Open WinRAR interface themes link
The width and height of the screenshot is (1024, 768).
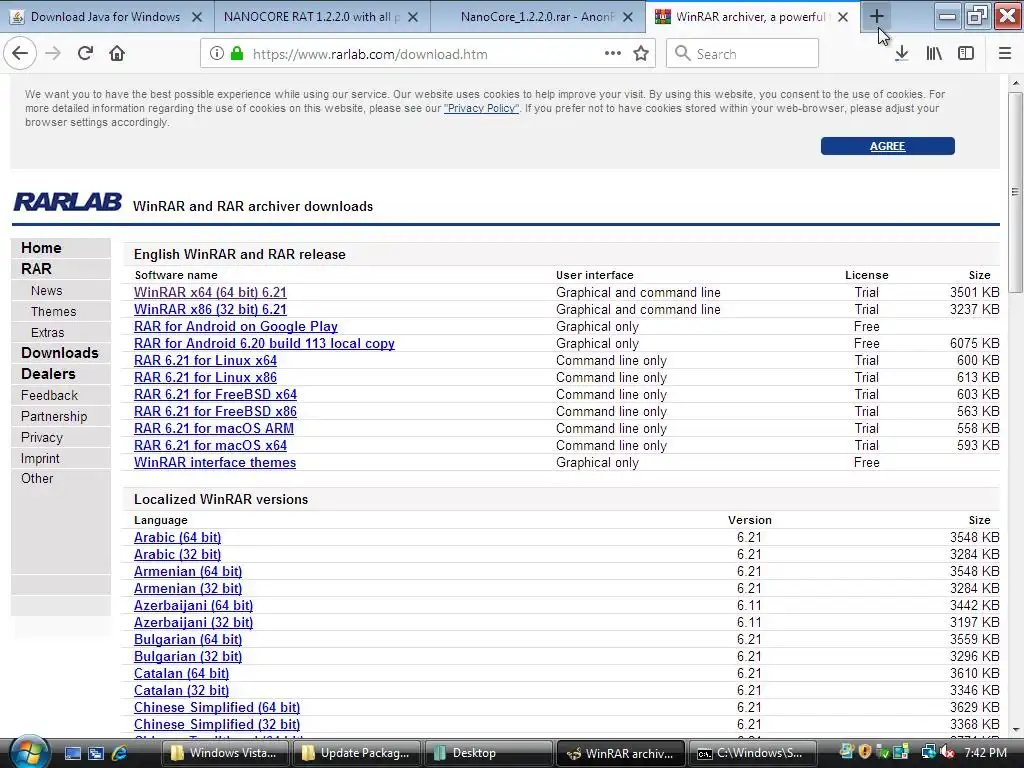pyautogui.click(x=215, y=462)
